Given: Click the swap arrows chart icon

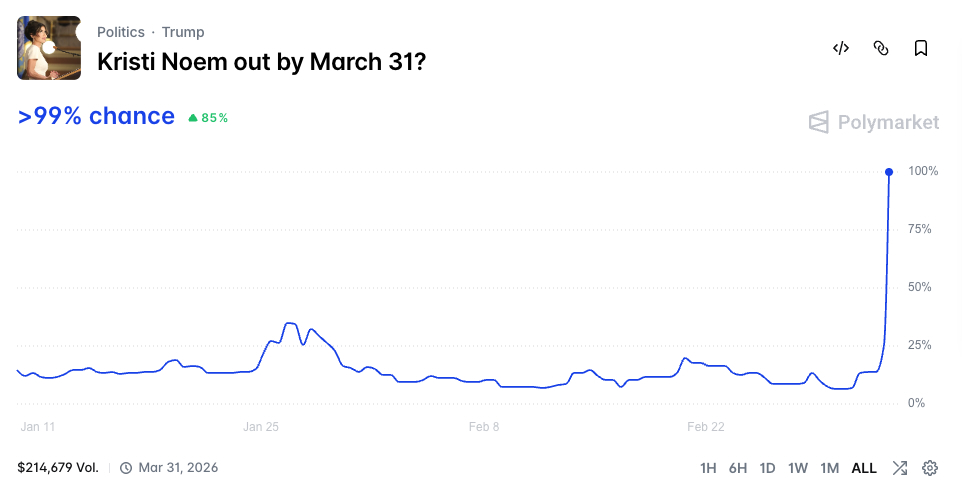Looking at the screenshot, I should [900, 468].
